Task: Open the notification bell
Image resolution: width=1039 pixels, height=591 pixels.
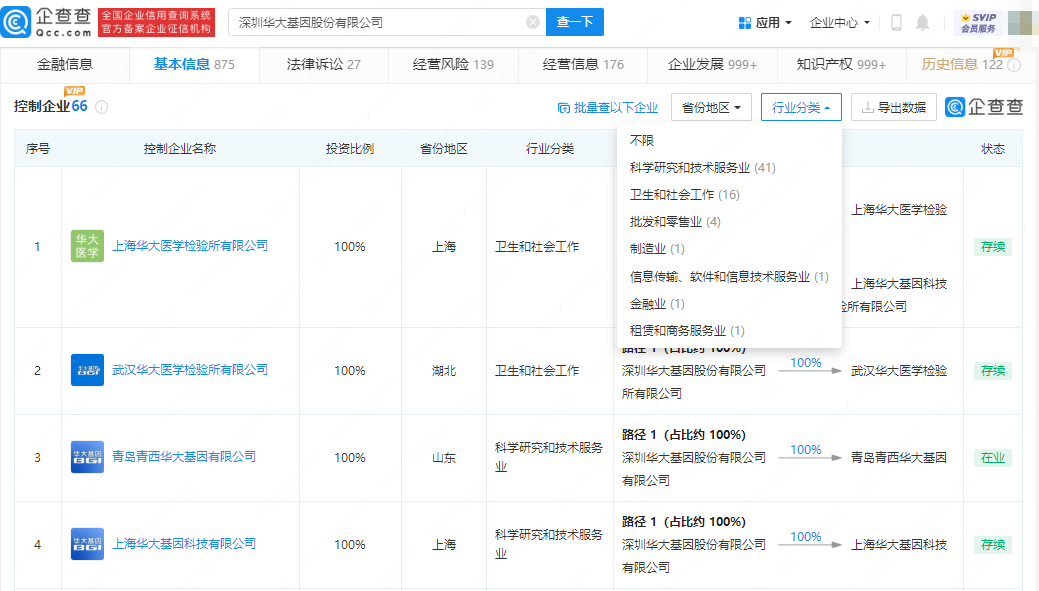Action: click(x=922, y=23)
